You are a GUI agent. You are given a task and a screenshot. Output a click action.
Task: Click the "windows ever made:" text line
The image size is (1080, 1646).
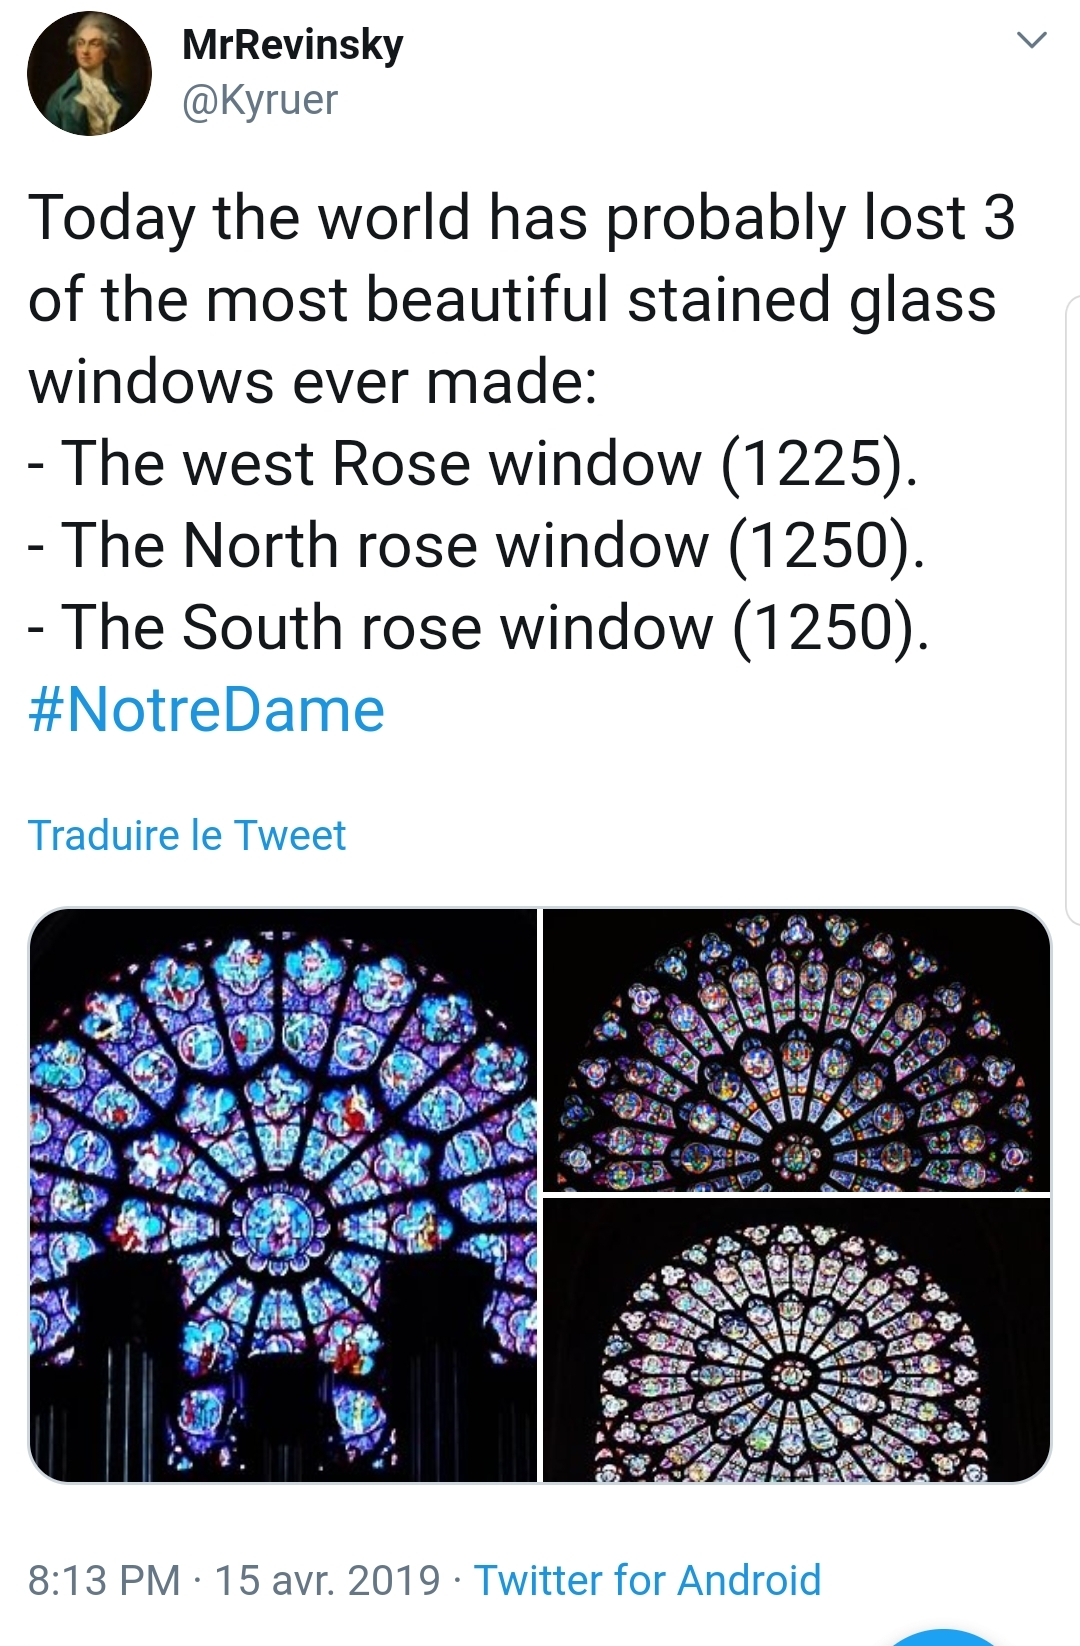click(x=312, y=382)
